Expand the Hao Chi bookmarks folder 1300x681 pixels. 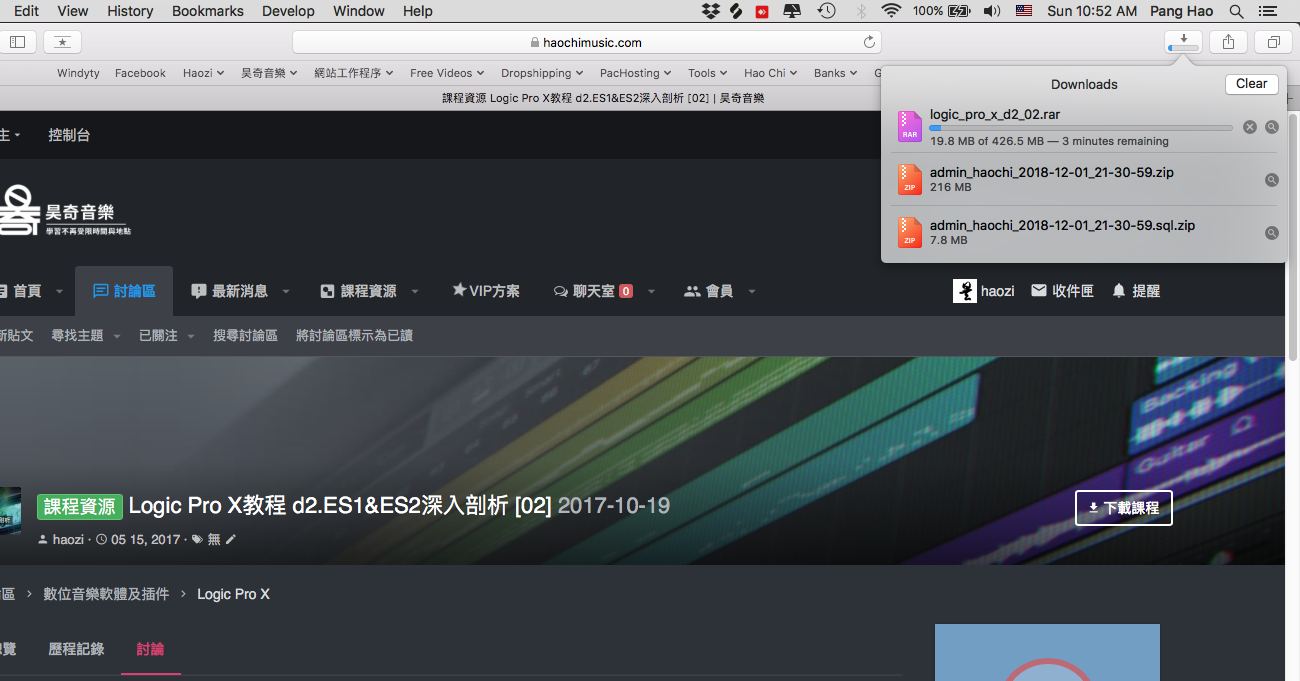[x=770, y=73]
